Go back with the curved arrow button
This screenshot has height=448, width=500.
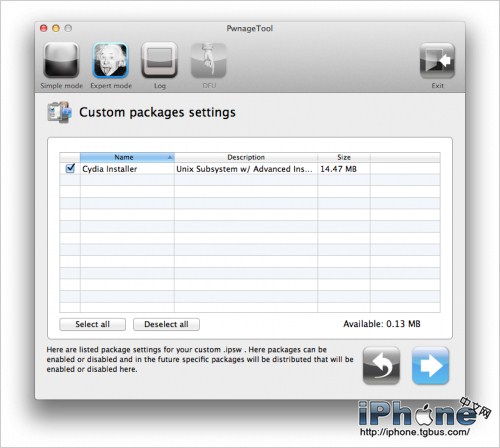tap(381, 366)
